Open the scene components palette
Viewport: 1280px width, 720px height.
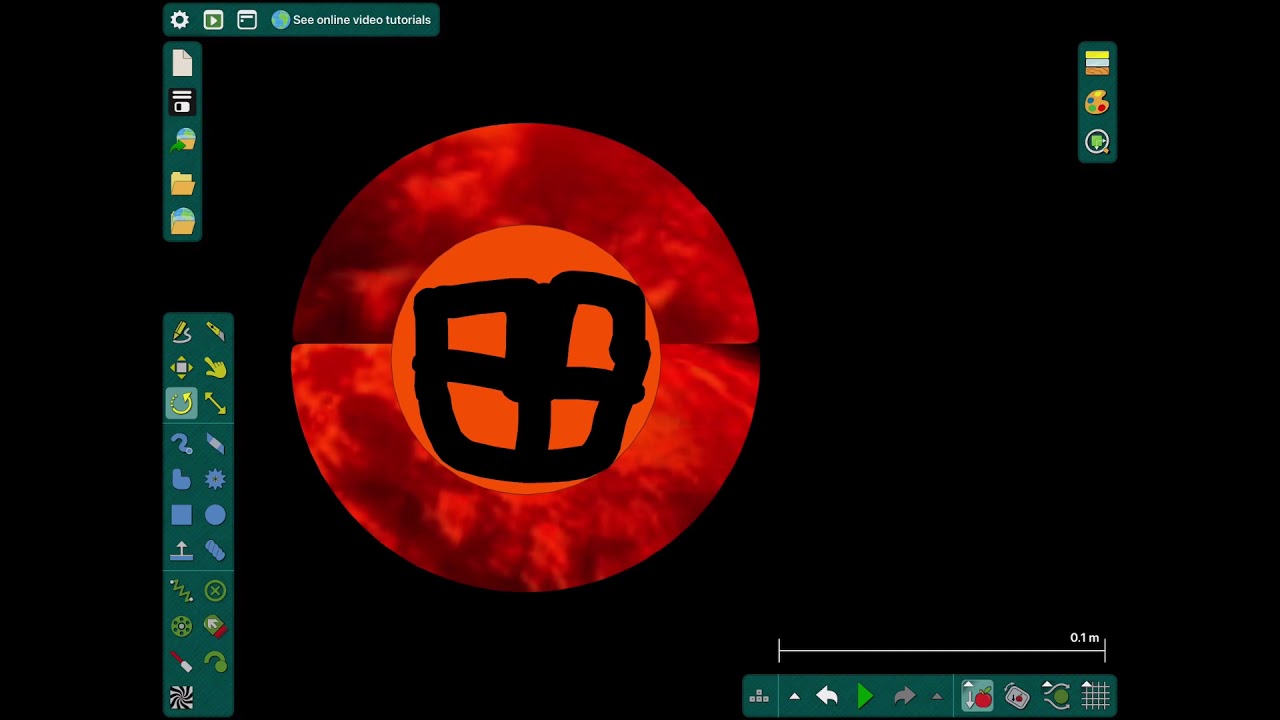(x=182, y=102)
